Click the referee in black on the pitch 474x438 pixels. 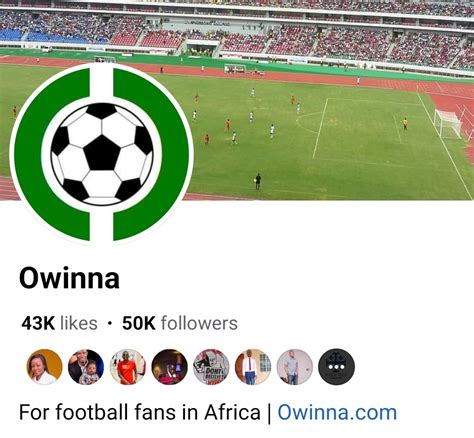257,182
